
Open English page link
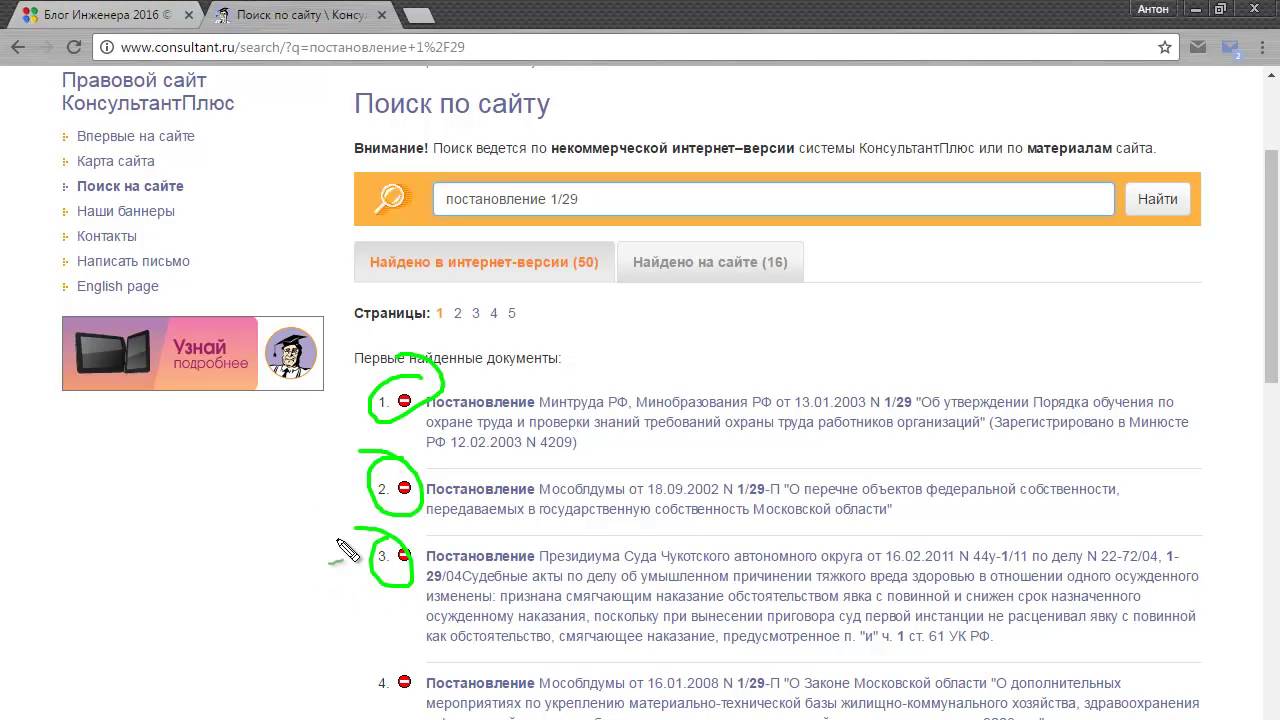point(118,286)
